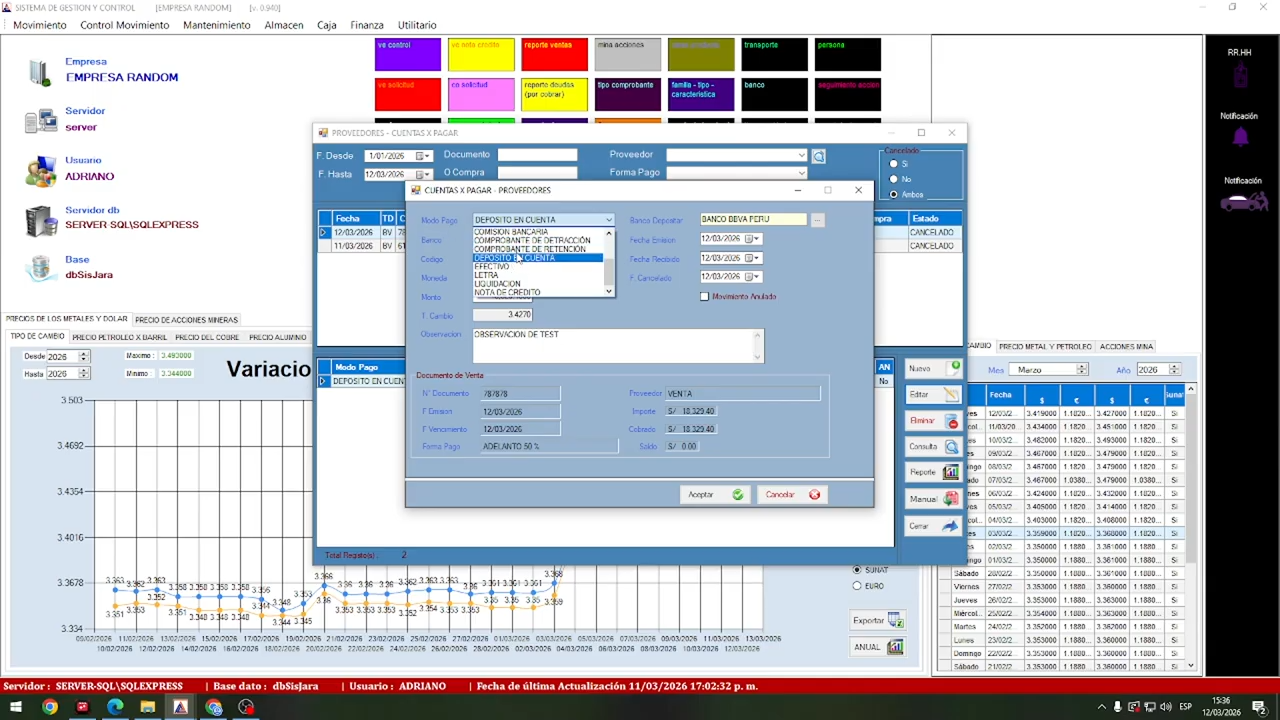1280x720 pixels.
Task: Select the Cancelado 'Si' radio button
Action: tap(893, 164)
